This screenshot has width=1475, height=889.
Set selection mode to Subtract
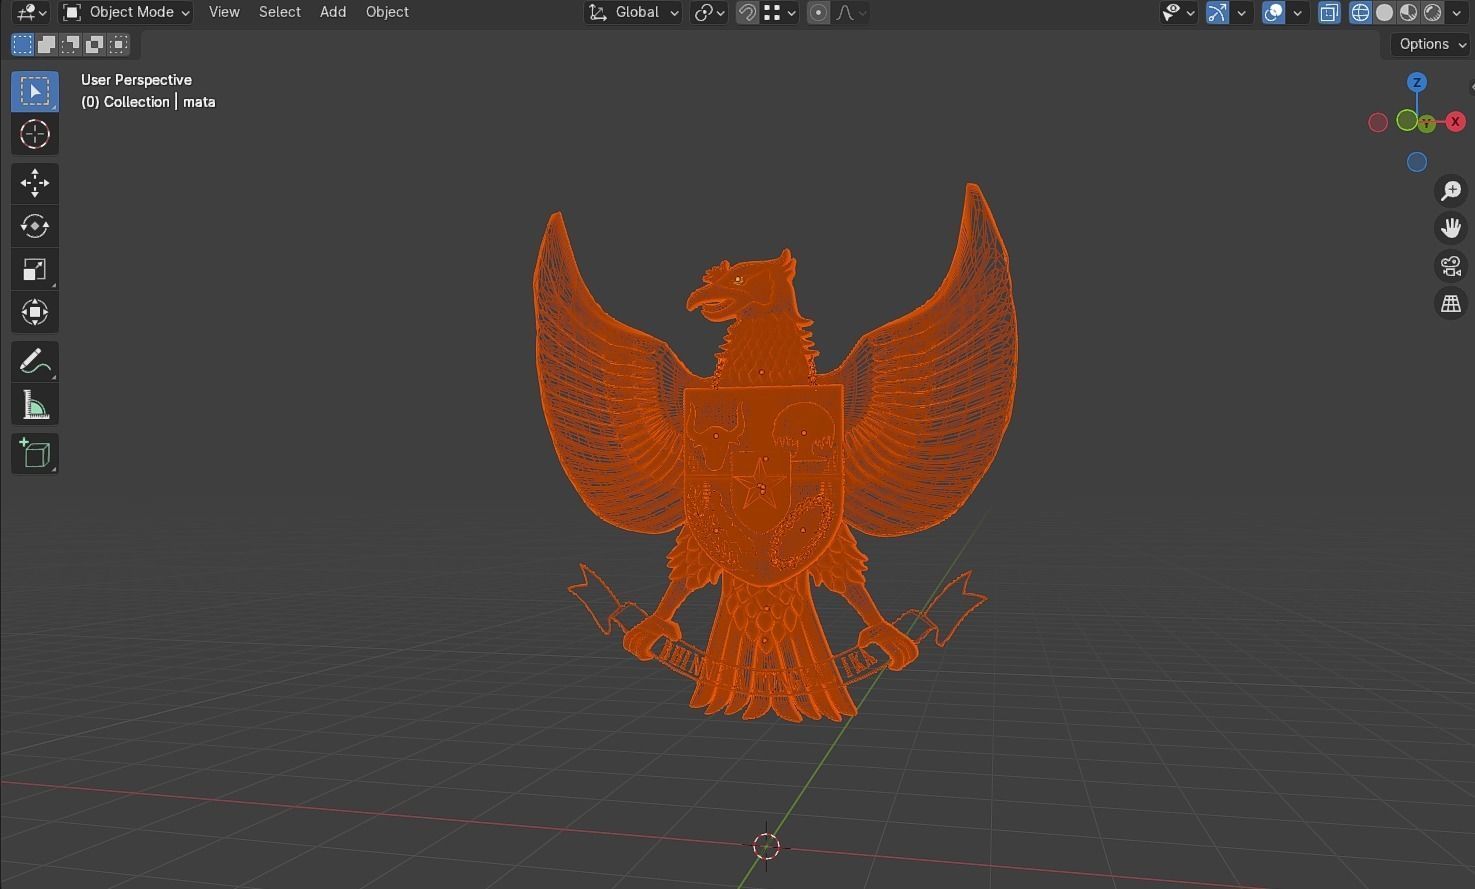tap(70, 44)
